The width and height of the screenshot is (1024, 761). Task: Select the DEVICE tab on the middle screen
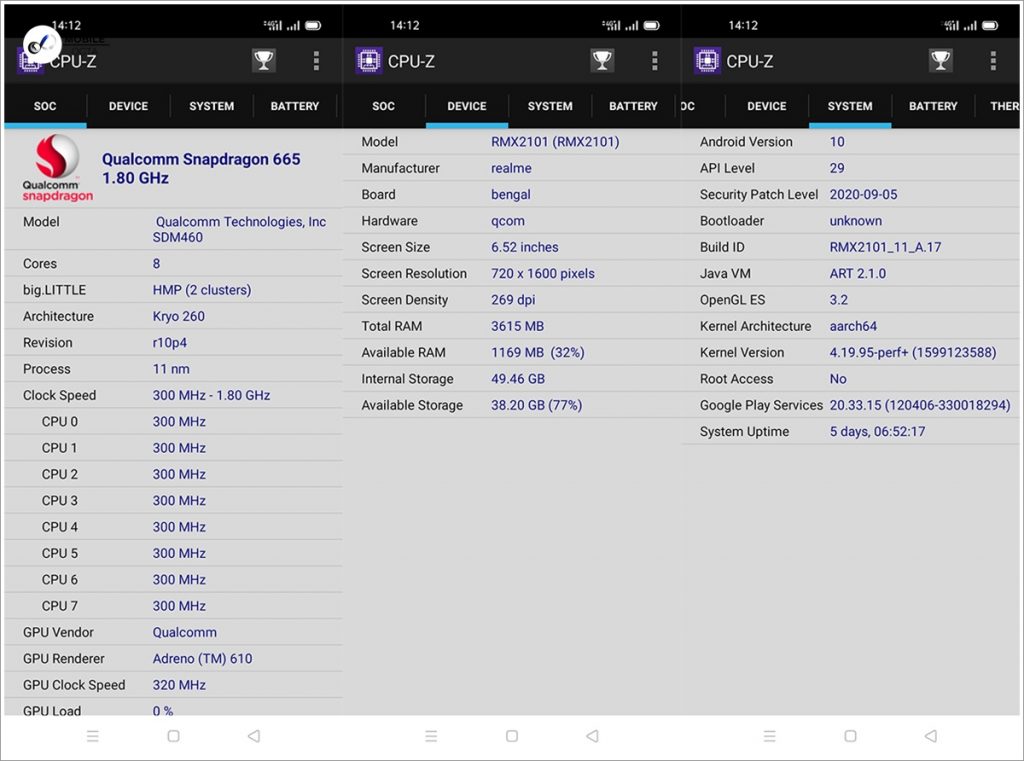point(466,106)
